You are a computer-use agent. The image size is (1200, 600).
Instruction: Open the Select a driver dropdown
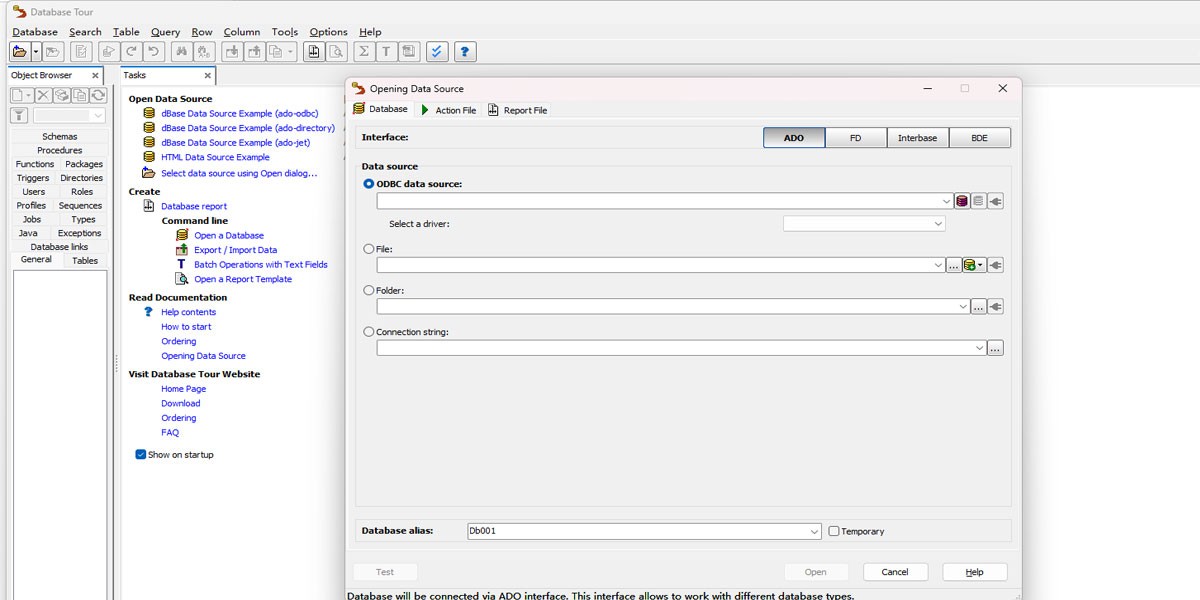[938, 224]
